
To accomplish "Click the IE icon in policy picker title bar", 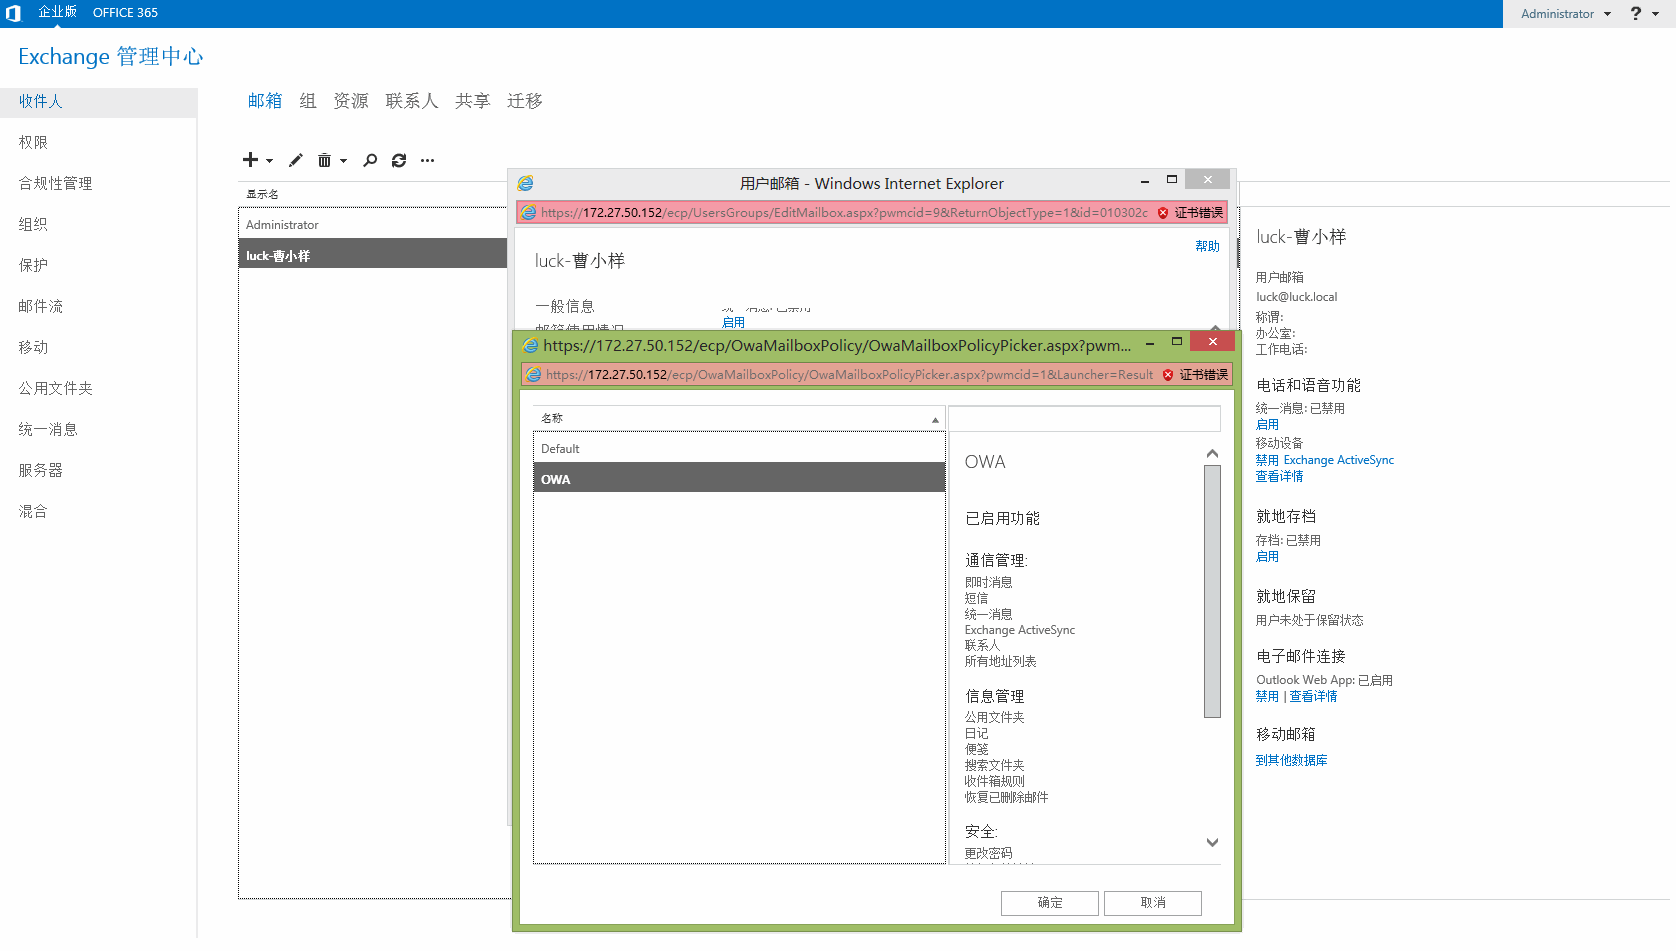I will click(531, 345).
